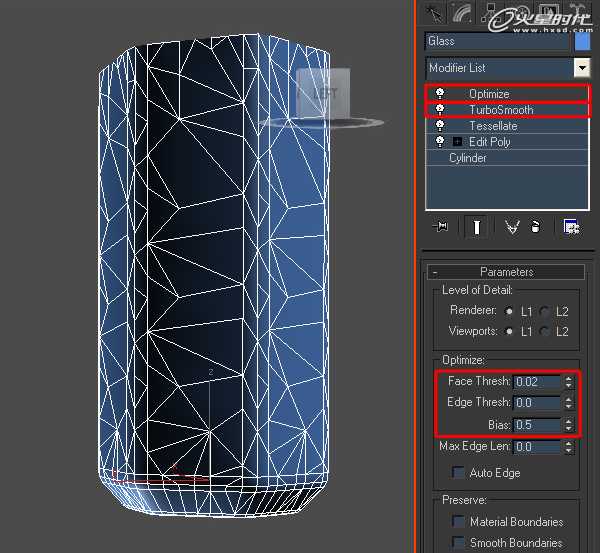600x553 pixels.
Task: Enable Material Boundaries checkbox
Action: [458, 521]
